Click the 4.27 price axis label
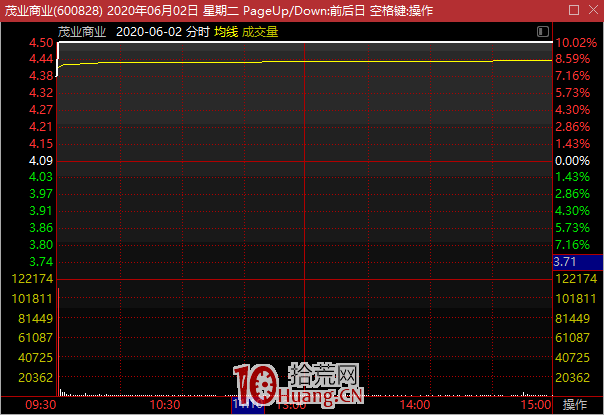The width and height of the screenshot is (604, 415). point(41,110)
